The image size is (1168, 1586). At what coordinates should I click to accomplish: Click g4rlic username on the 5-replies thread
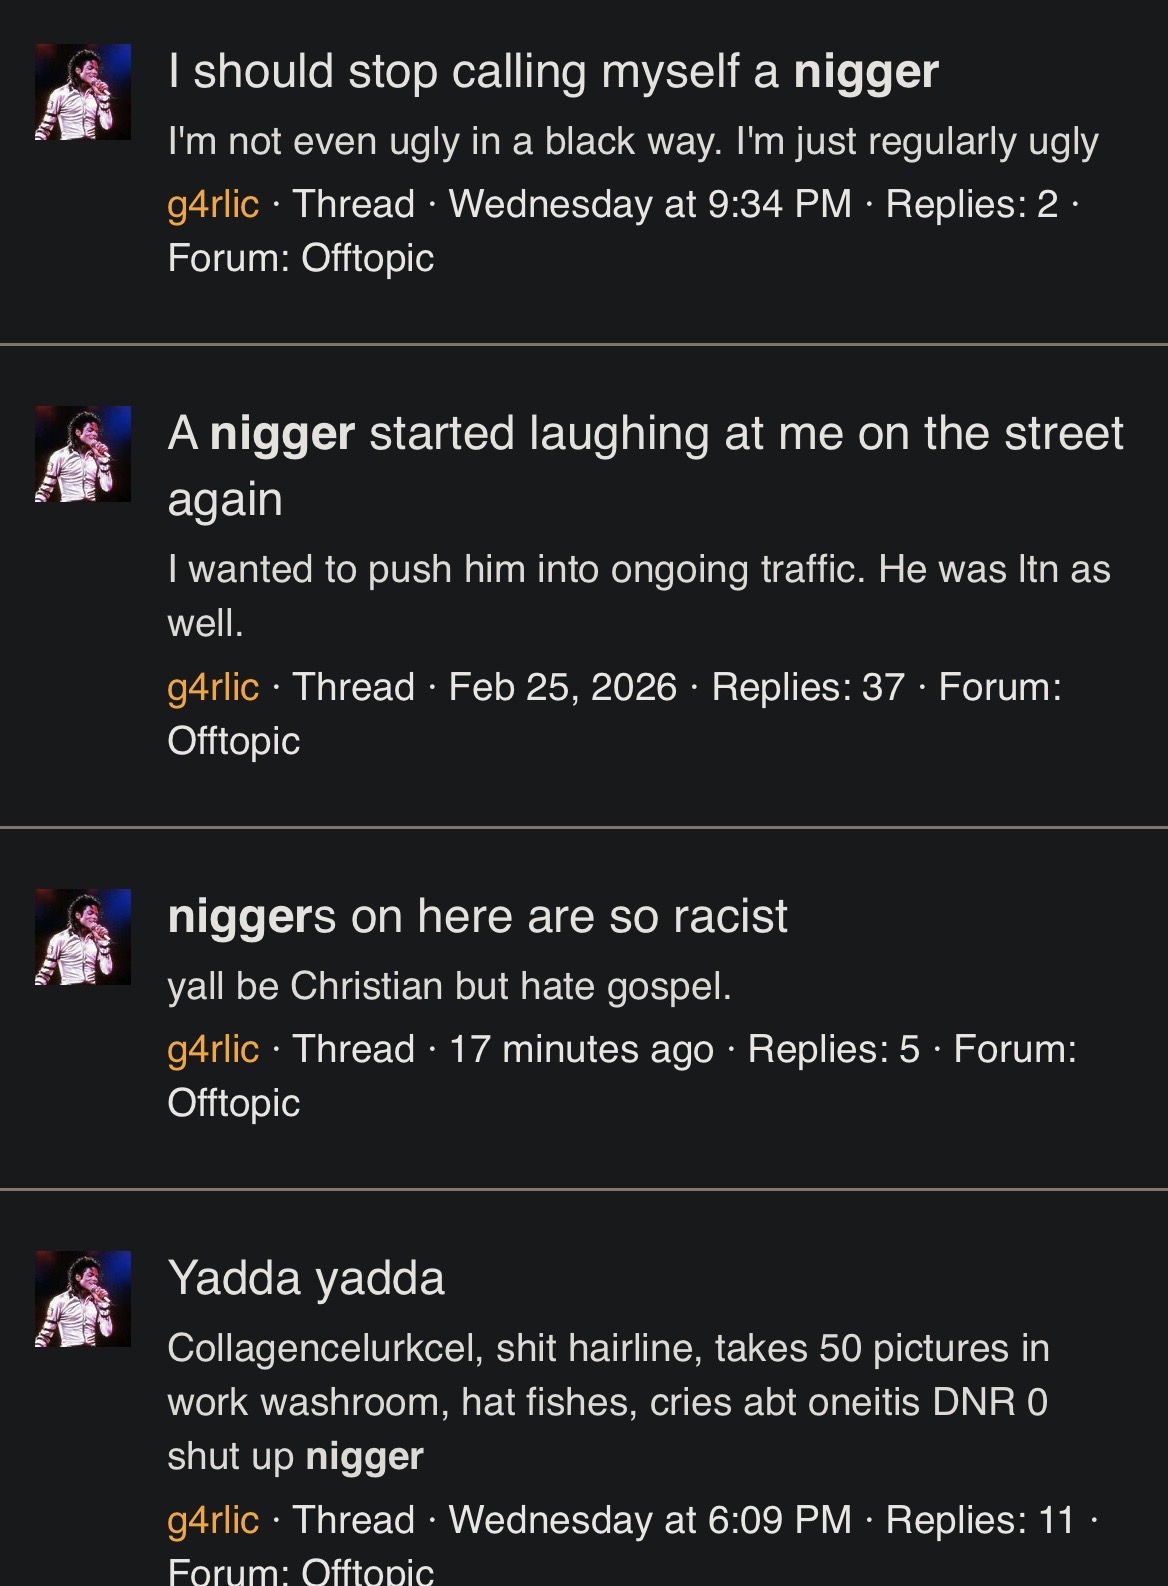pos(213,1049)
